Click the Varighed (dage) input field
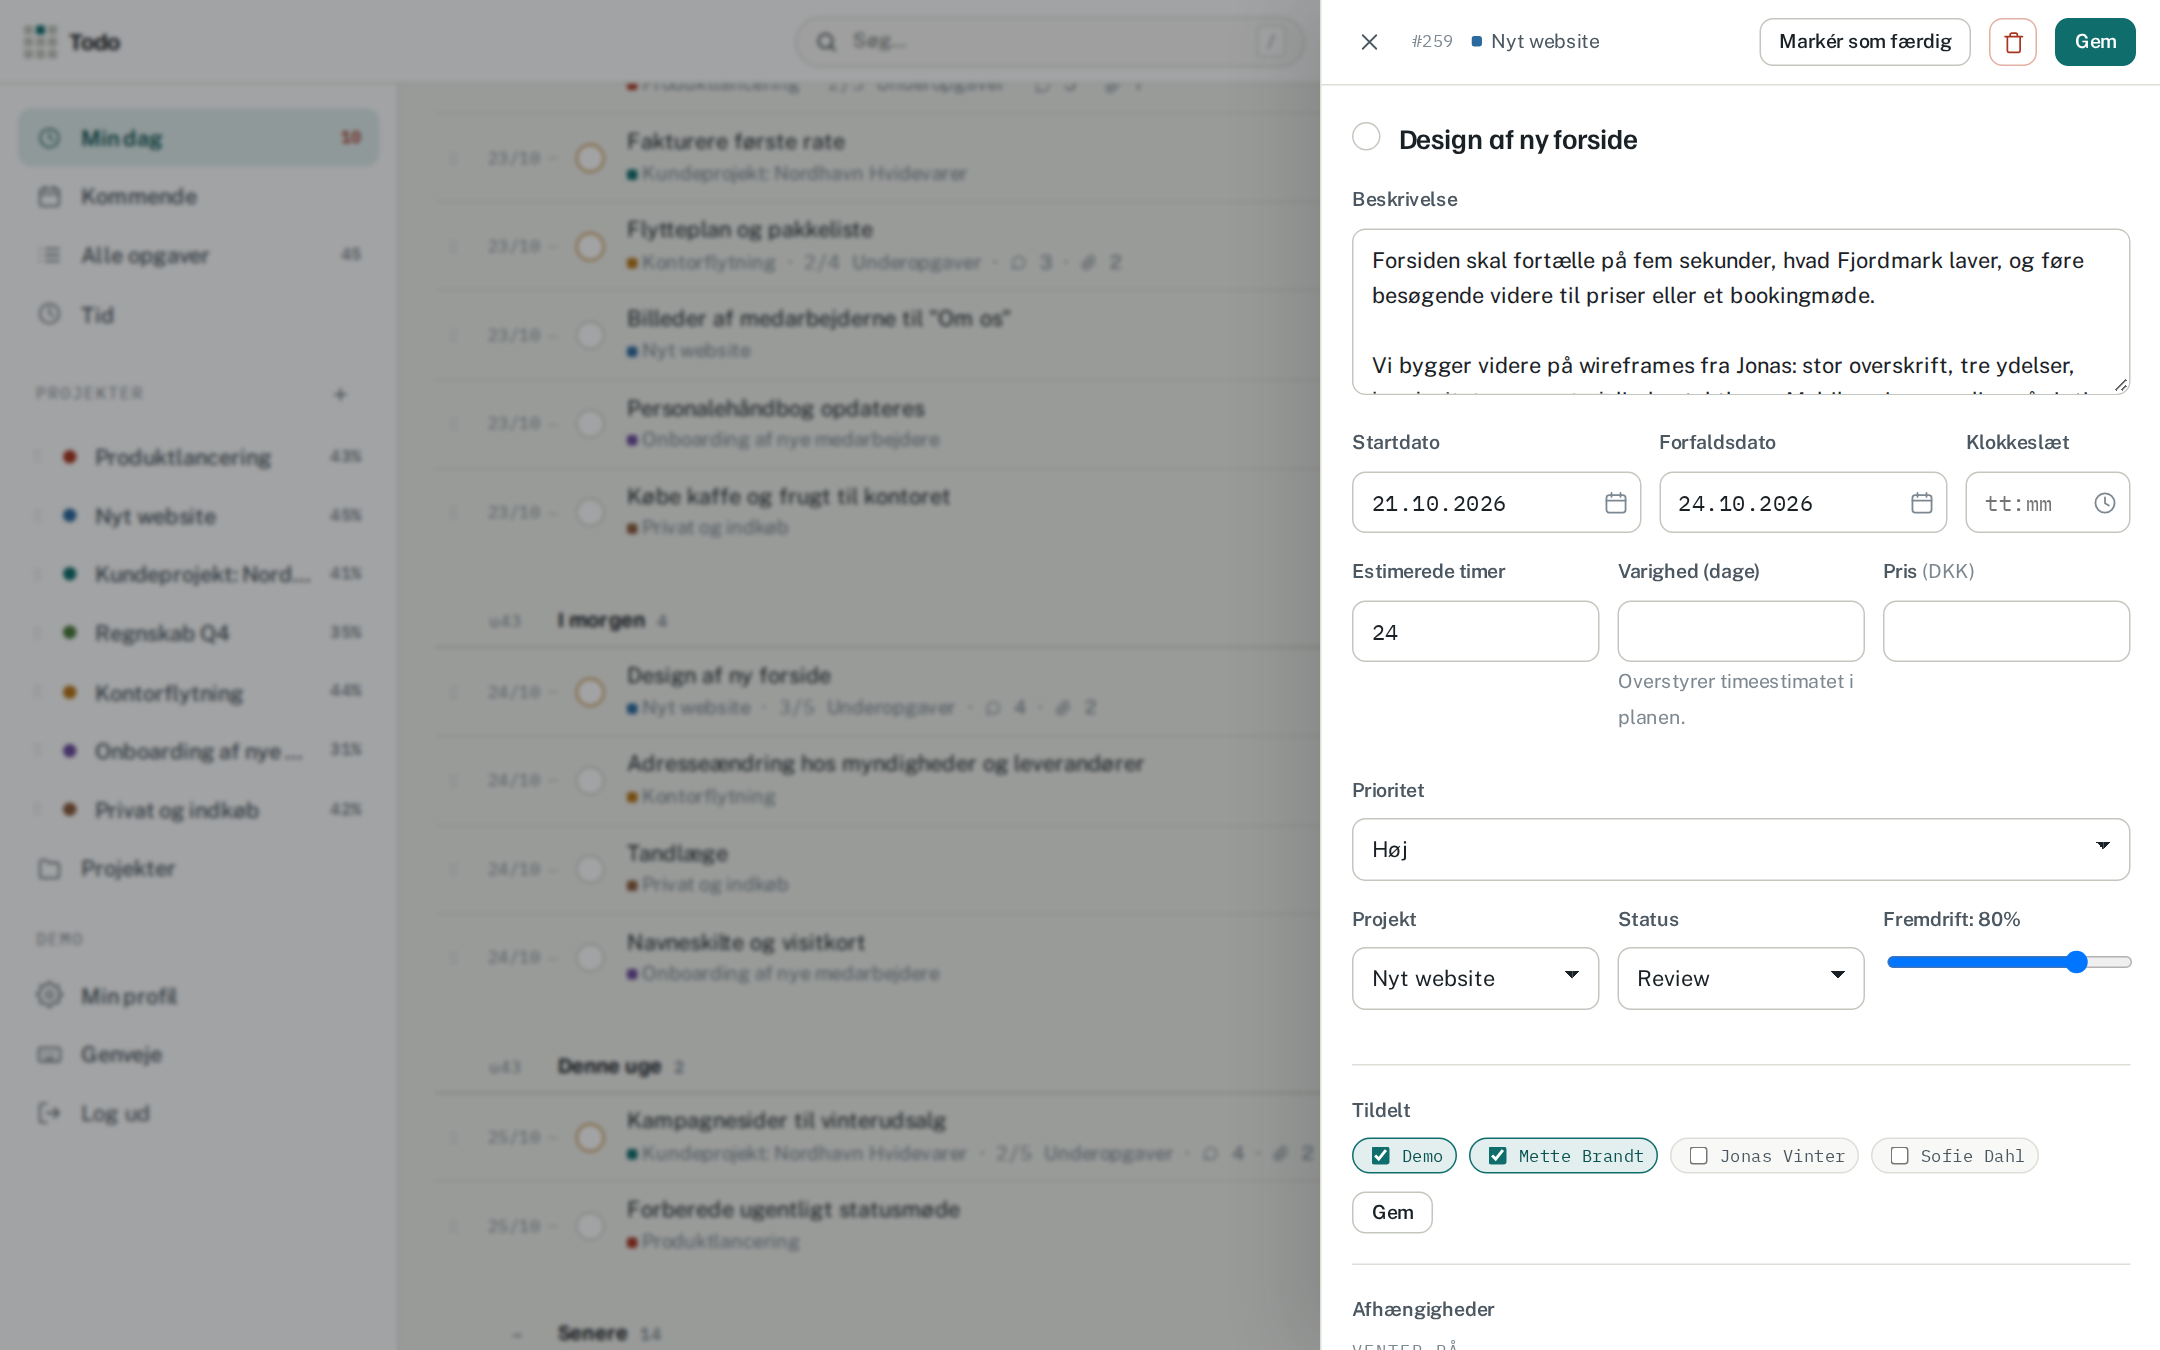2160x1350 pixels. coord(1740,631)
